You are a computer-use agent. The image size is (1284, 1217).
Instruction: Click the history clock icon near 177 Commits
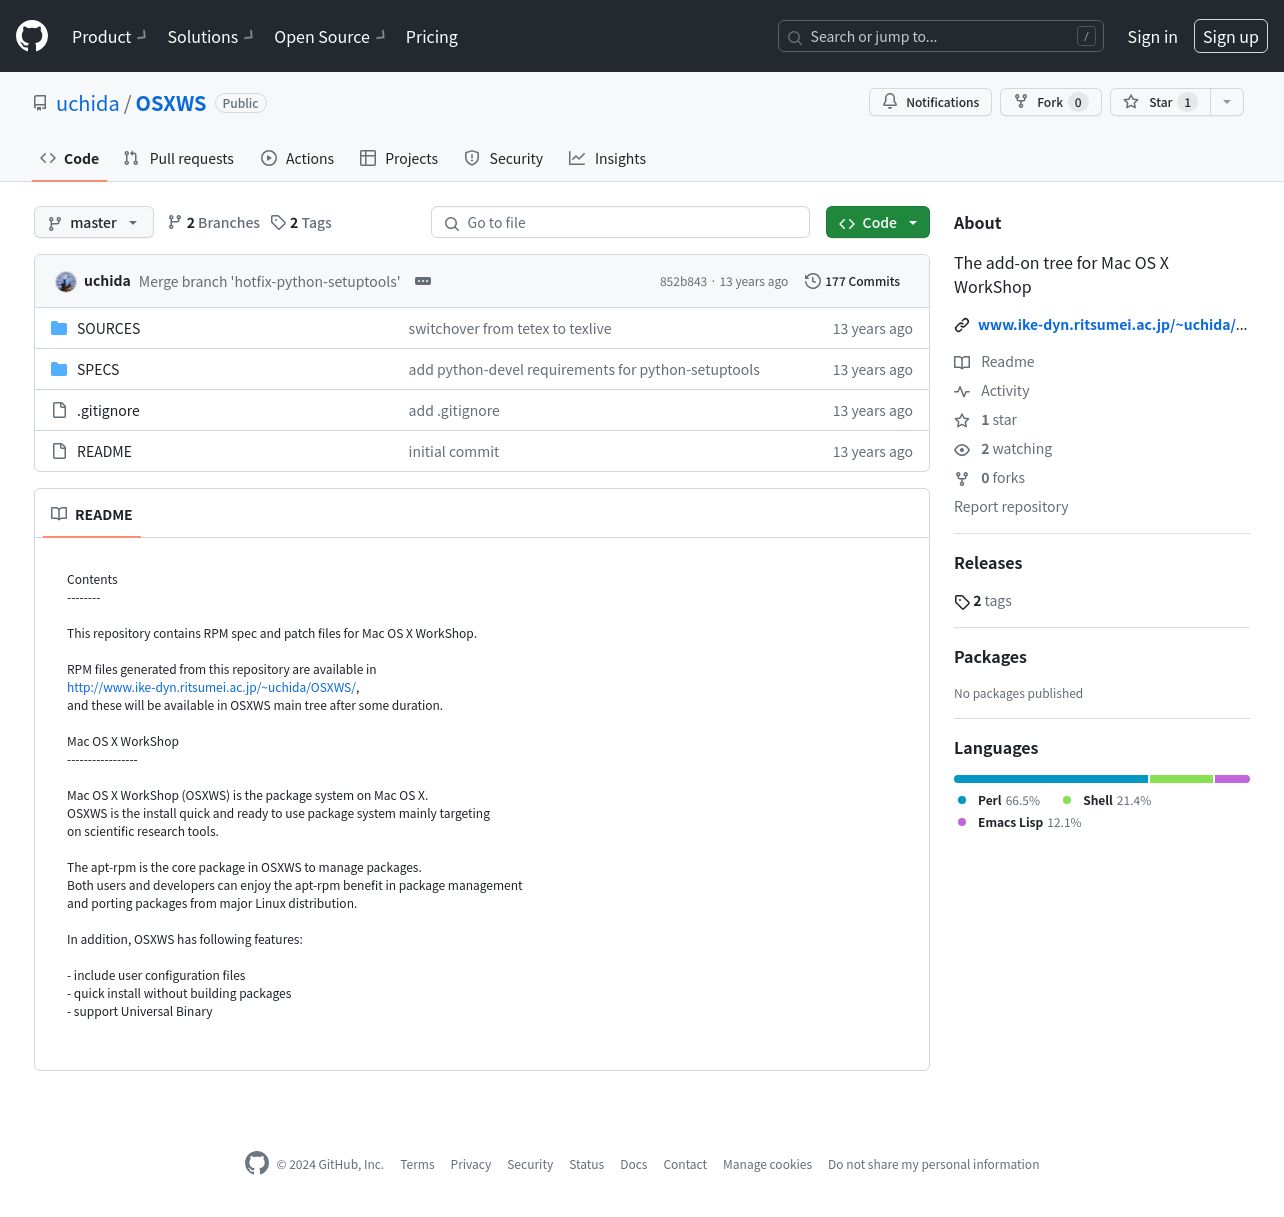click(813, 281)
